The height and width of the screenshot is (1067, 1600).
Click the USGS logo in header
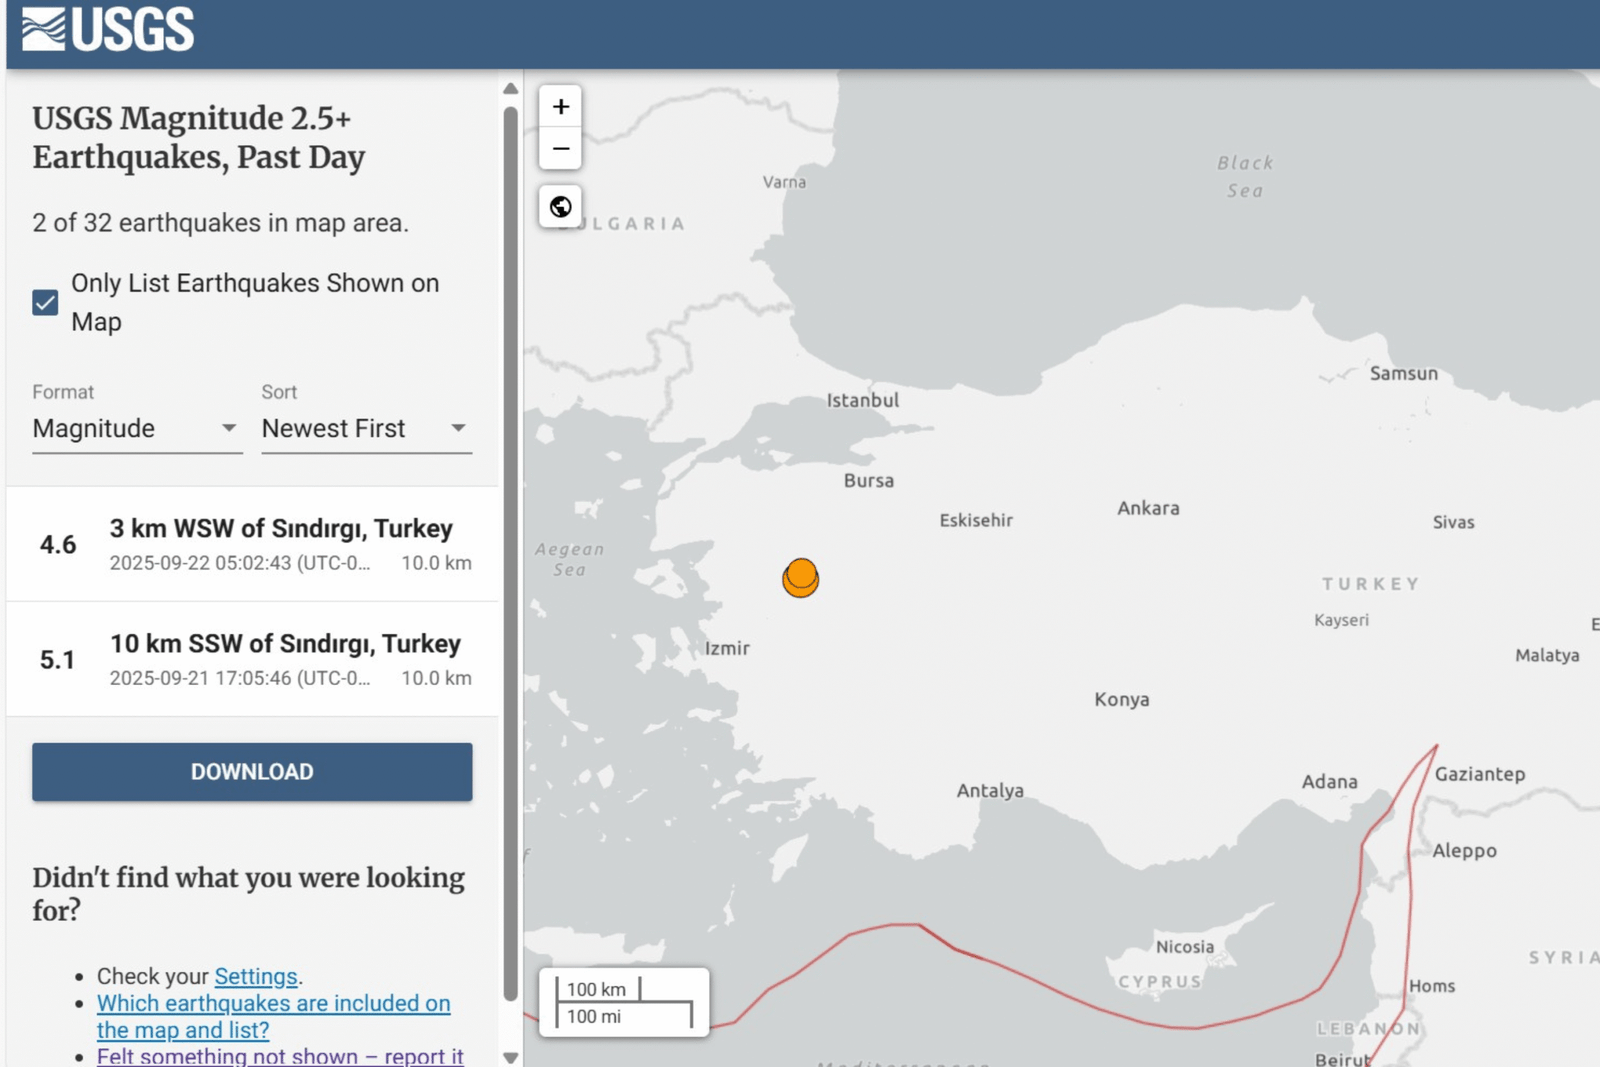pos(108,30)
